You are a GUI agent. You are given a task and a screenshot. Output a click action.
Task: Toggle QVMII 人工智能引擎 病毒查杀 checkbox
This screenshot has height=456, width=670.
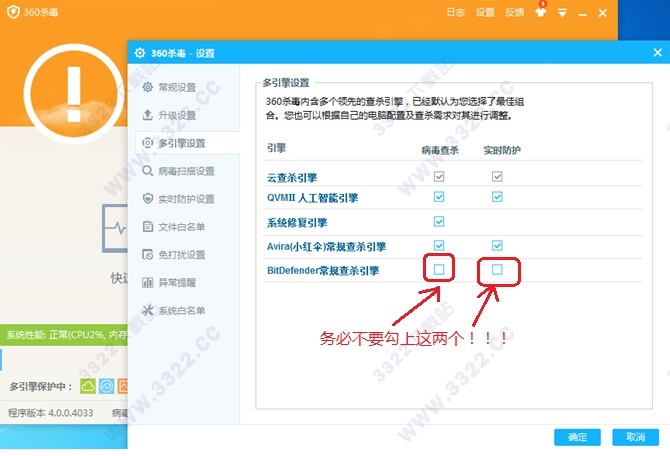click(439, 197)
